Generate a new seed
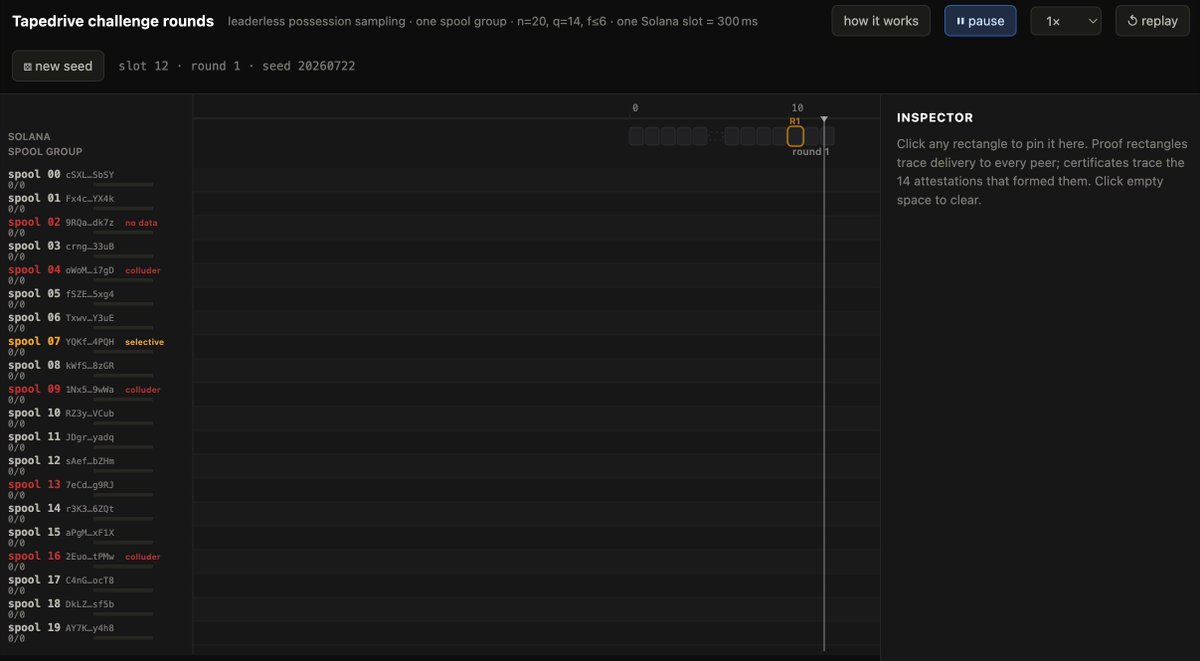 coord(58,66)
